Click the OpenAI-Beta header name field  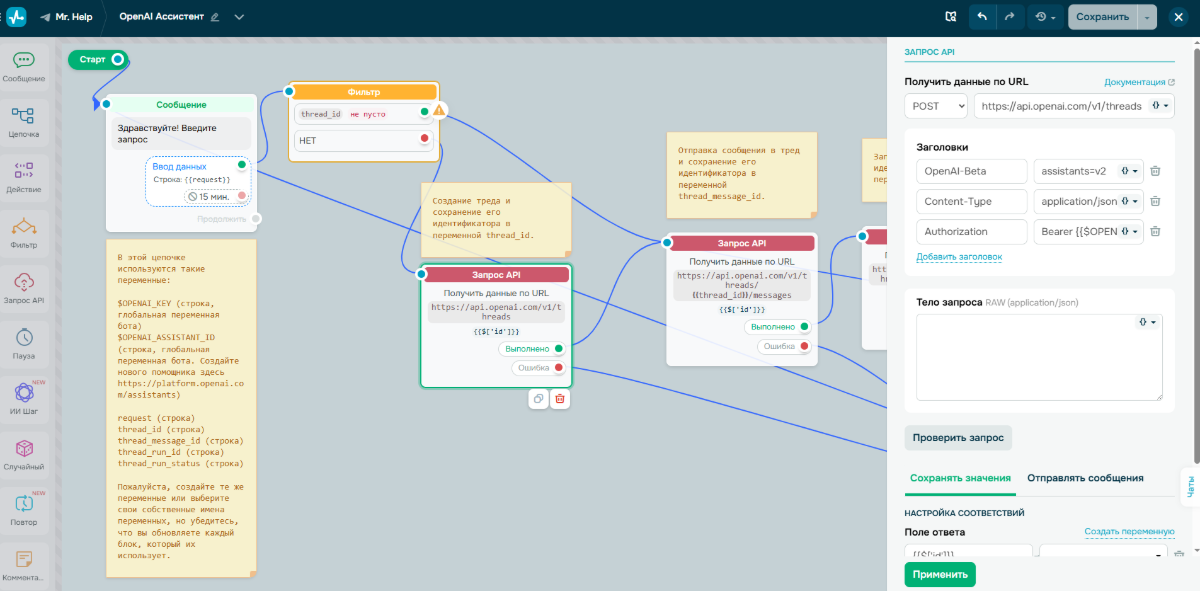coord(972,172)
